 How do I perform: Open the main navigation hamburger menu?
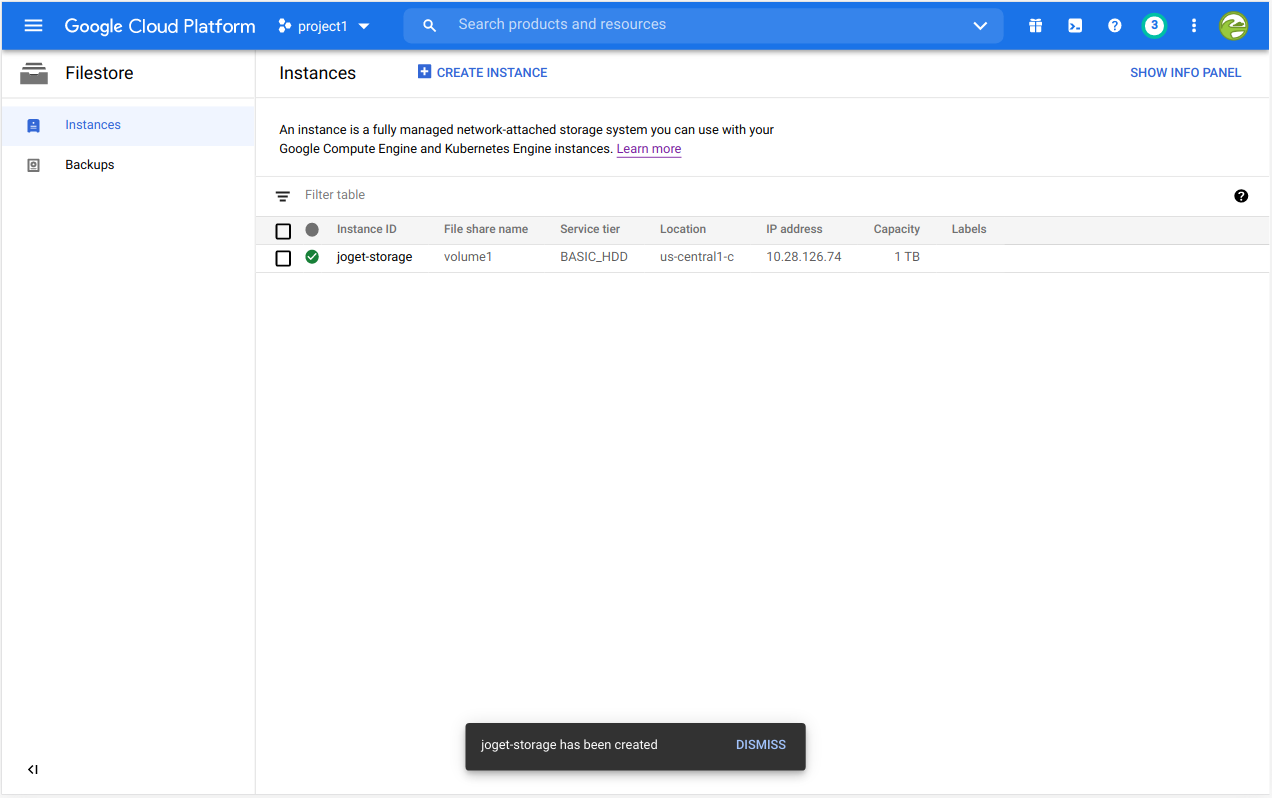click(33, 26)
